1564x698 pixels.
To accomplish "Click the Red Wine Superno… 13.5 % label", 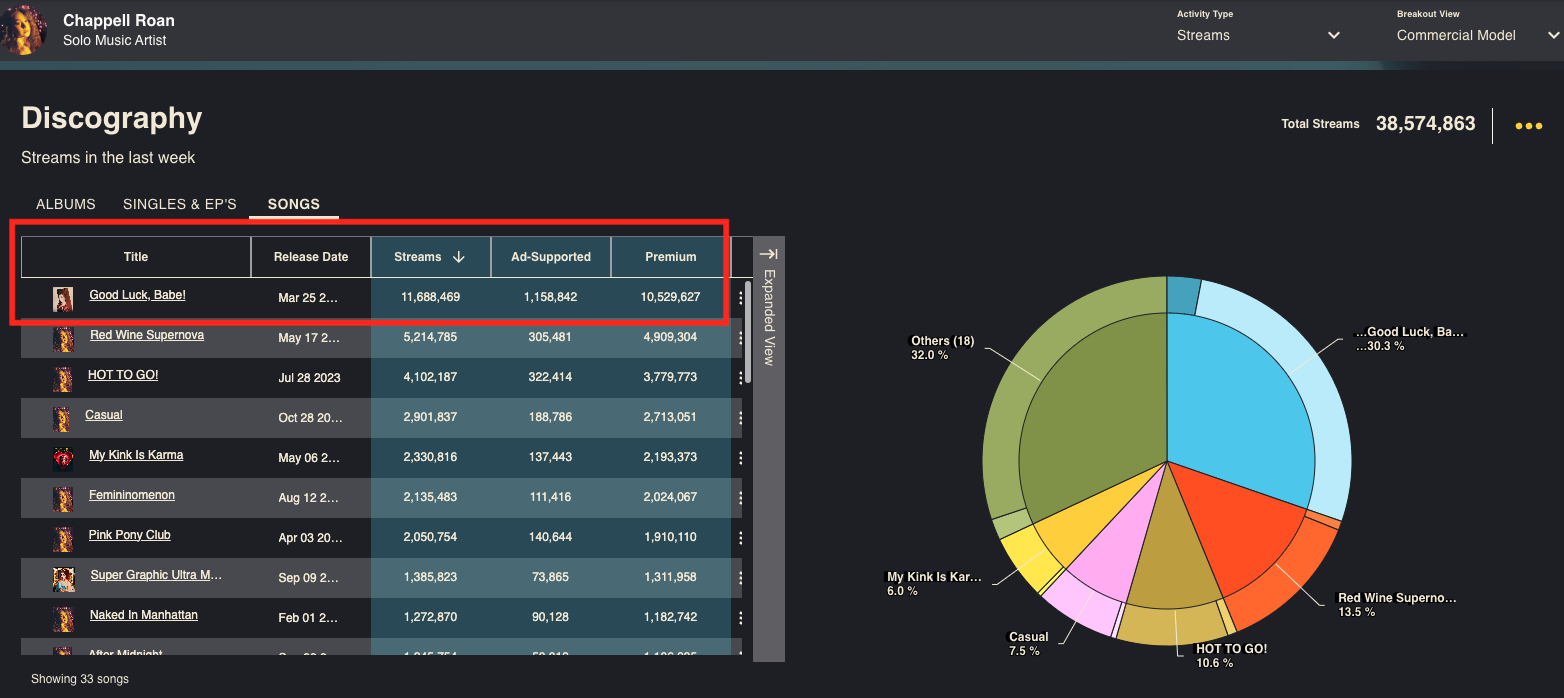I will [1397, 605].
